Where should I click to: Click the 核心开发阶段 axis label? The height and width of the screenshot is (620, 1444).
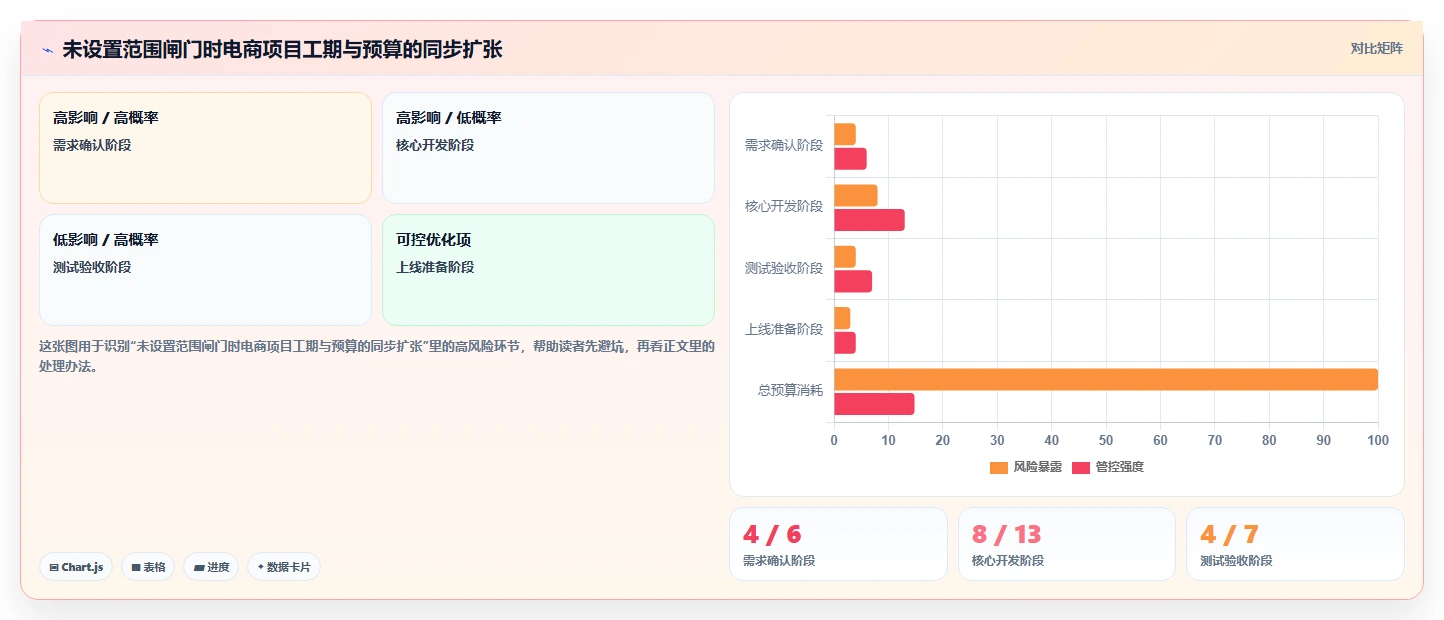coord(784,207)
